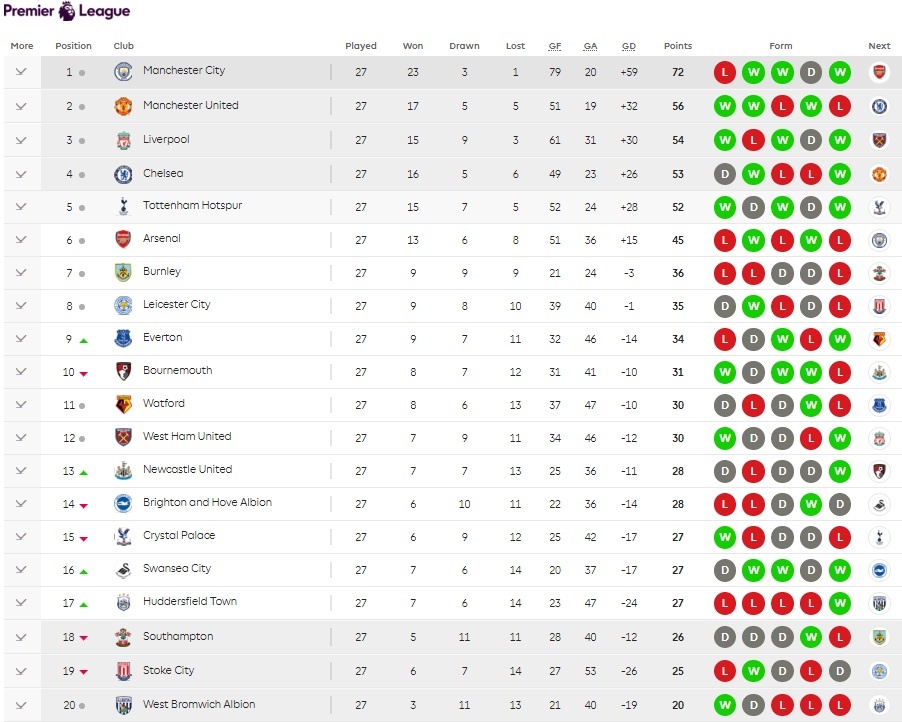This screenshot has height=722, width=902.
Task: Open the Manchester United club link
Action: coord(190,106)
